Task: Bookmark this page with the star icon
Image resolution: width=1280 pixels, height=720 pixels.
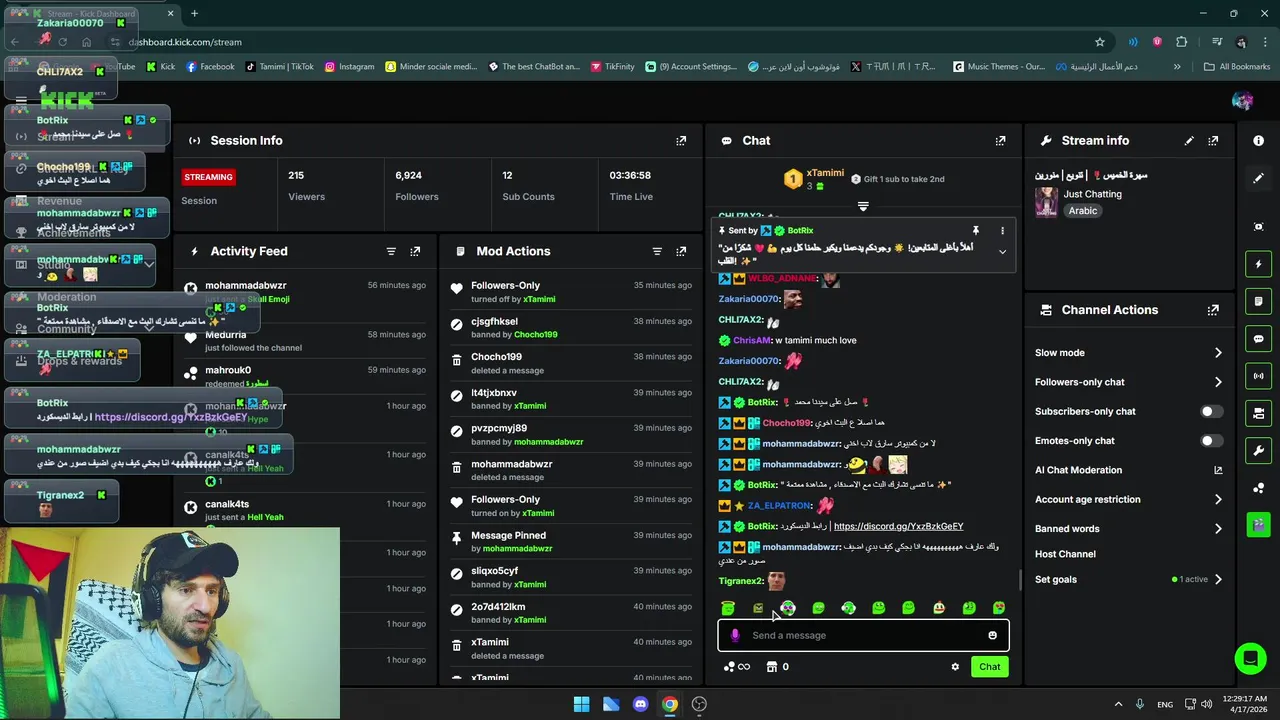Action: (1100, 42)
